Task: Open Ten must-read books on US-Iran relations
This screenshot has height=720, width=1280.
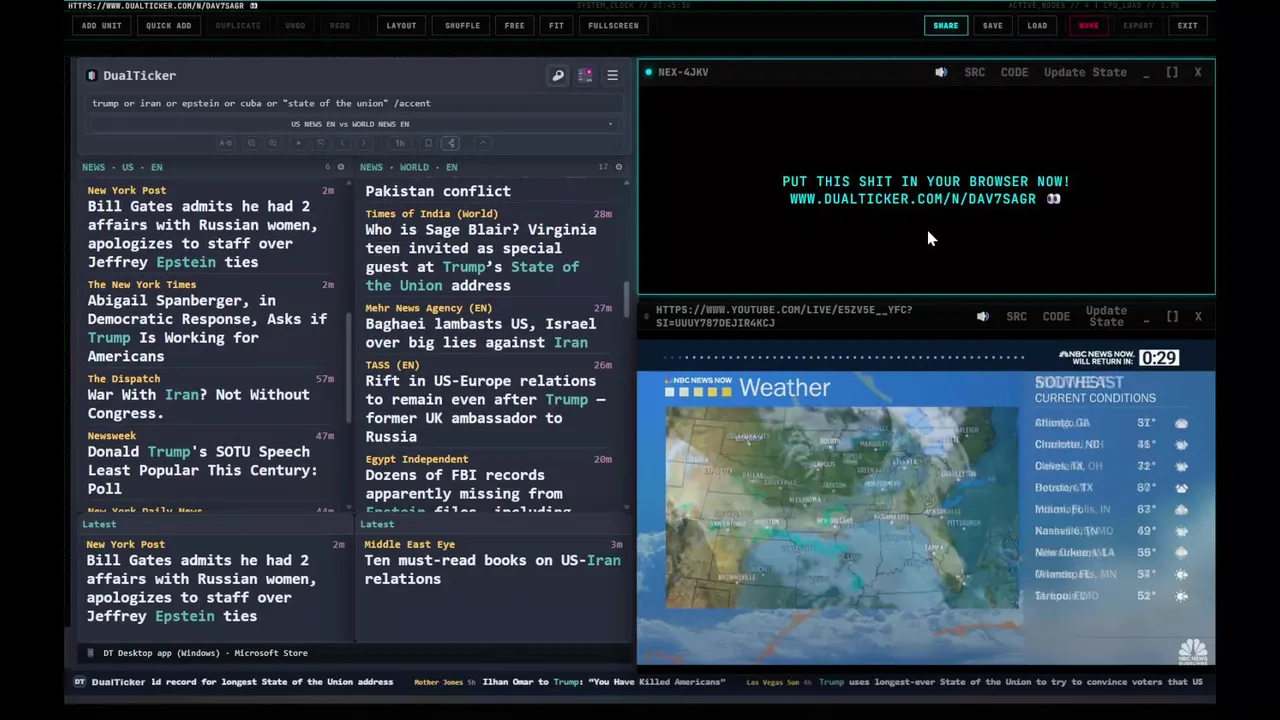Action: 492,569
